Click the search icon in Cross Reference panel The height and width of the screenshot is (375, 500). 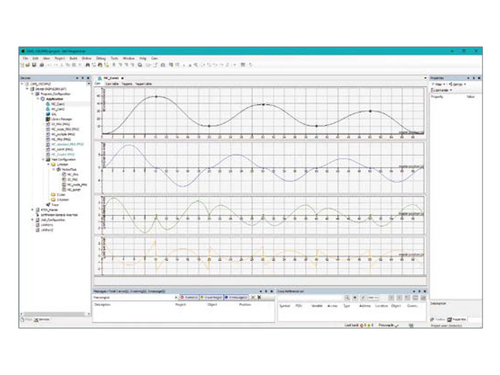point(347,297)
